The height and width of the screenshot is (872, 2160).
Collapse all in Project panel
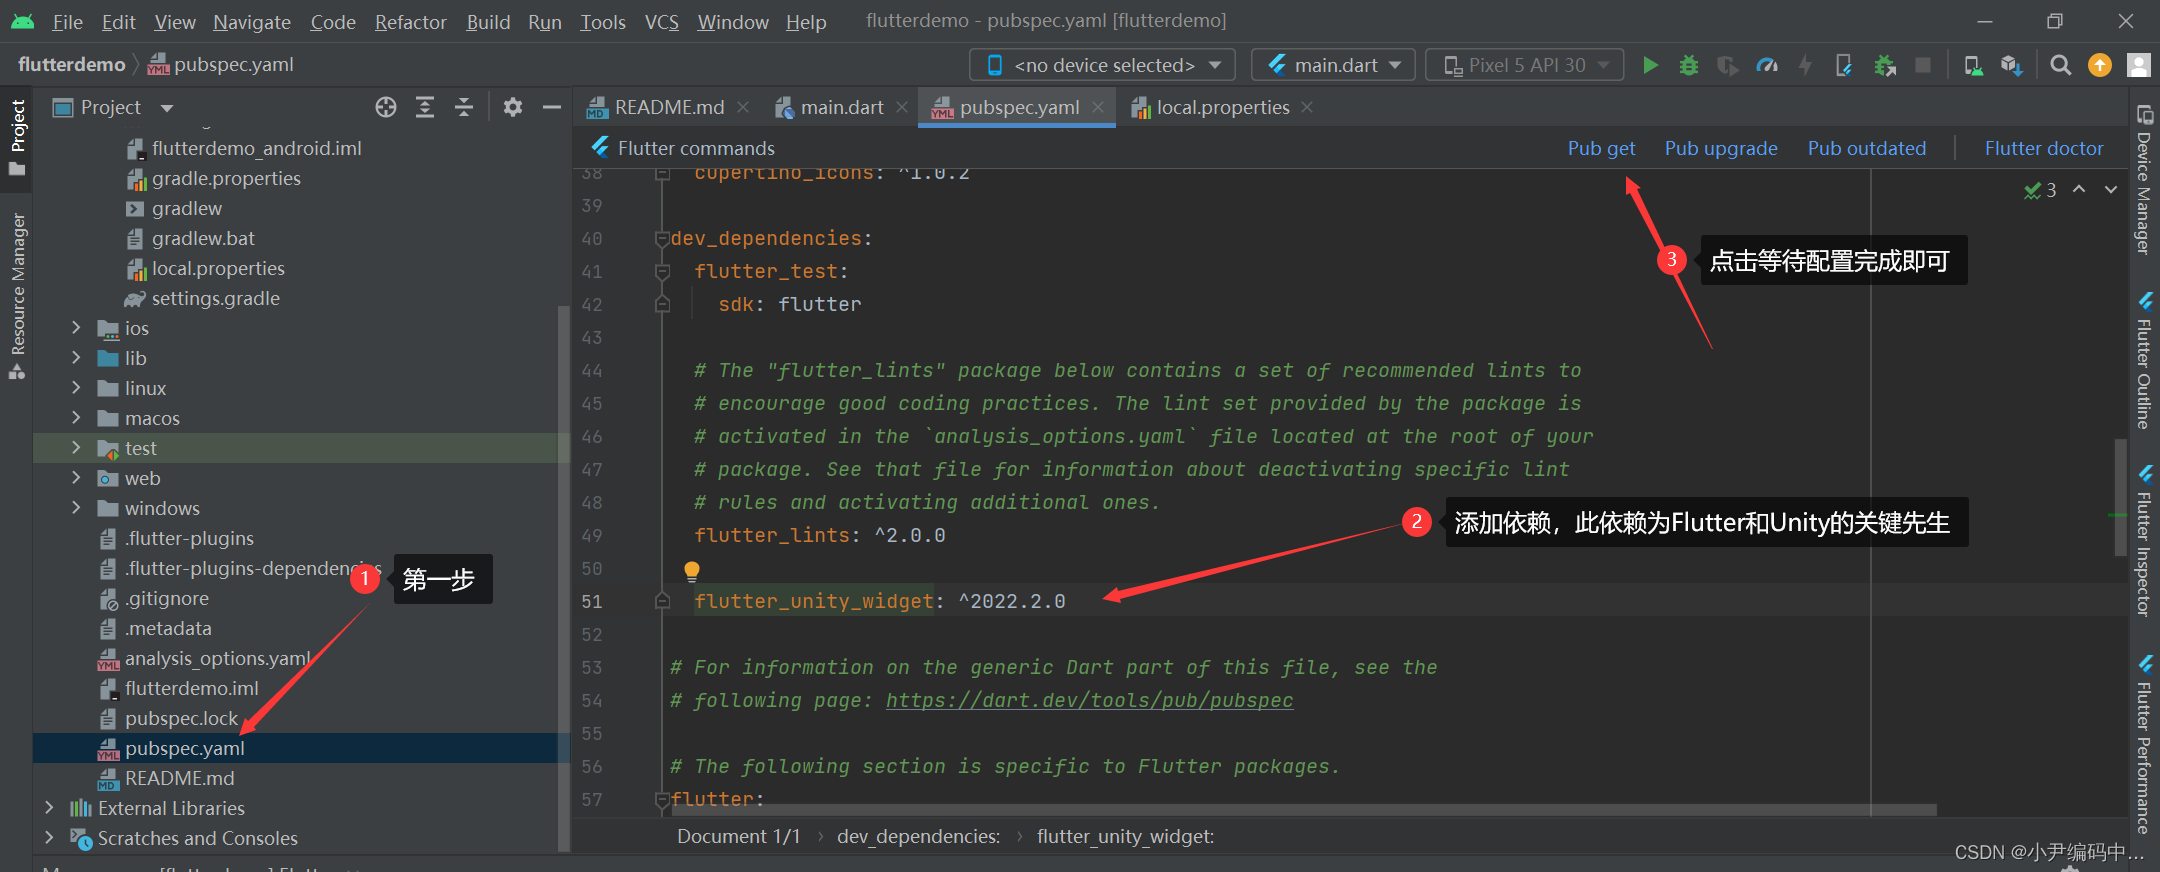(464, 107)
